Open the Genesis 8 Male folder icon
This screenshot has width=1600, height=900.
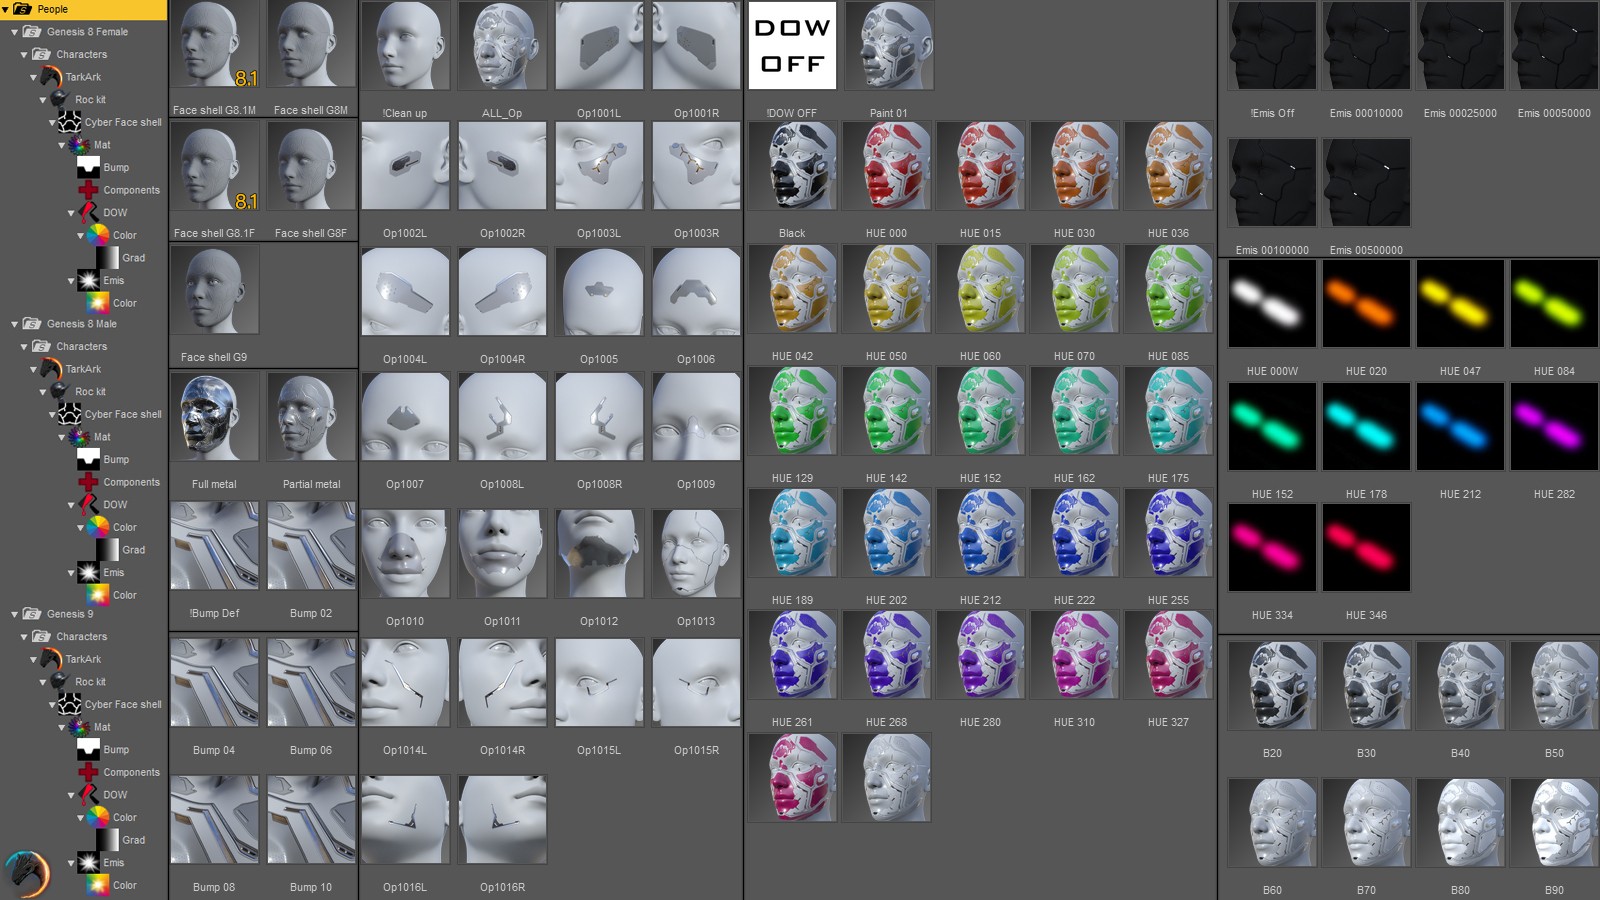tap(32, 324)
